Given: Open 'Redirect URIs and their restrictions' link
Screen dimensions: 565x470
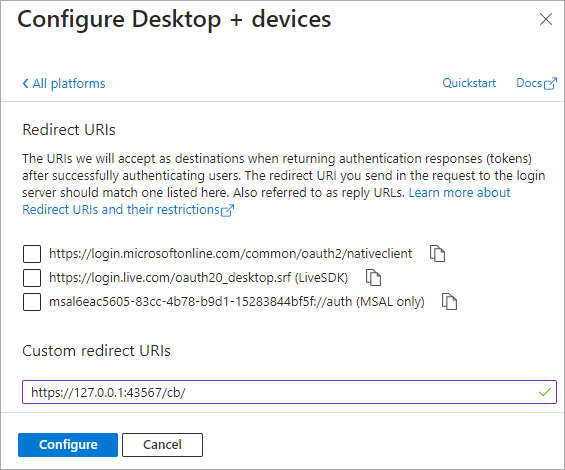Looking at the screenshot, I should pyautogui.click(x=121, y=209).
